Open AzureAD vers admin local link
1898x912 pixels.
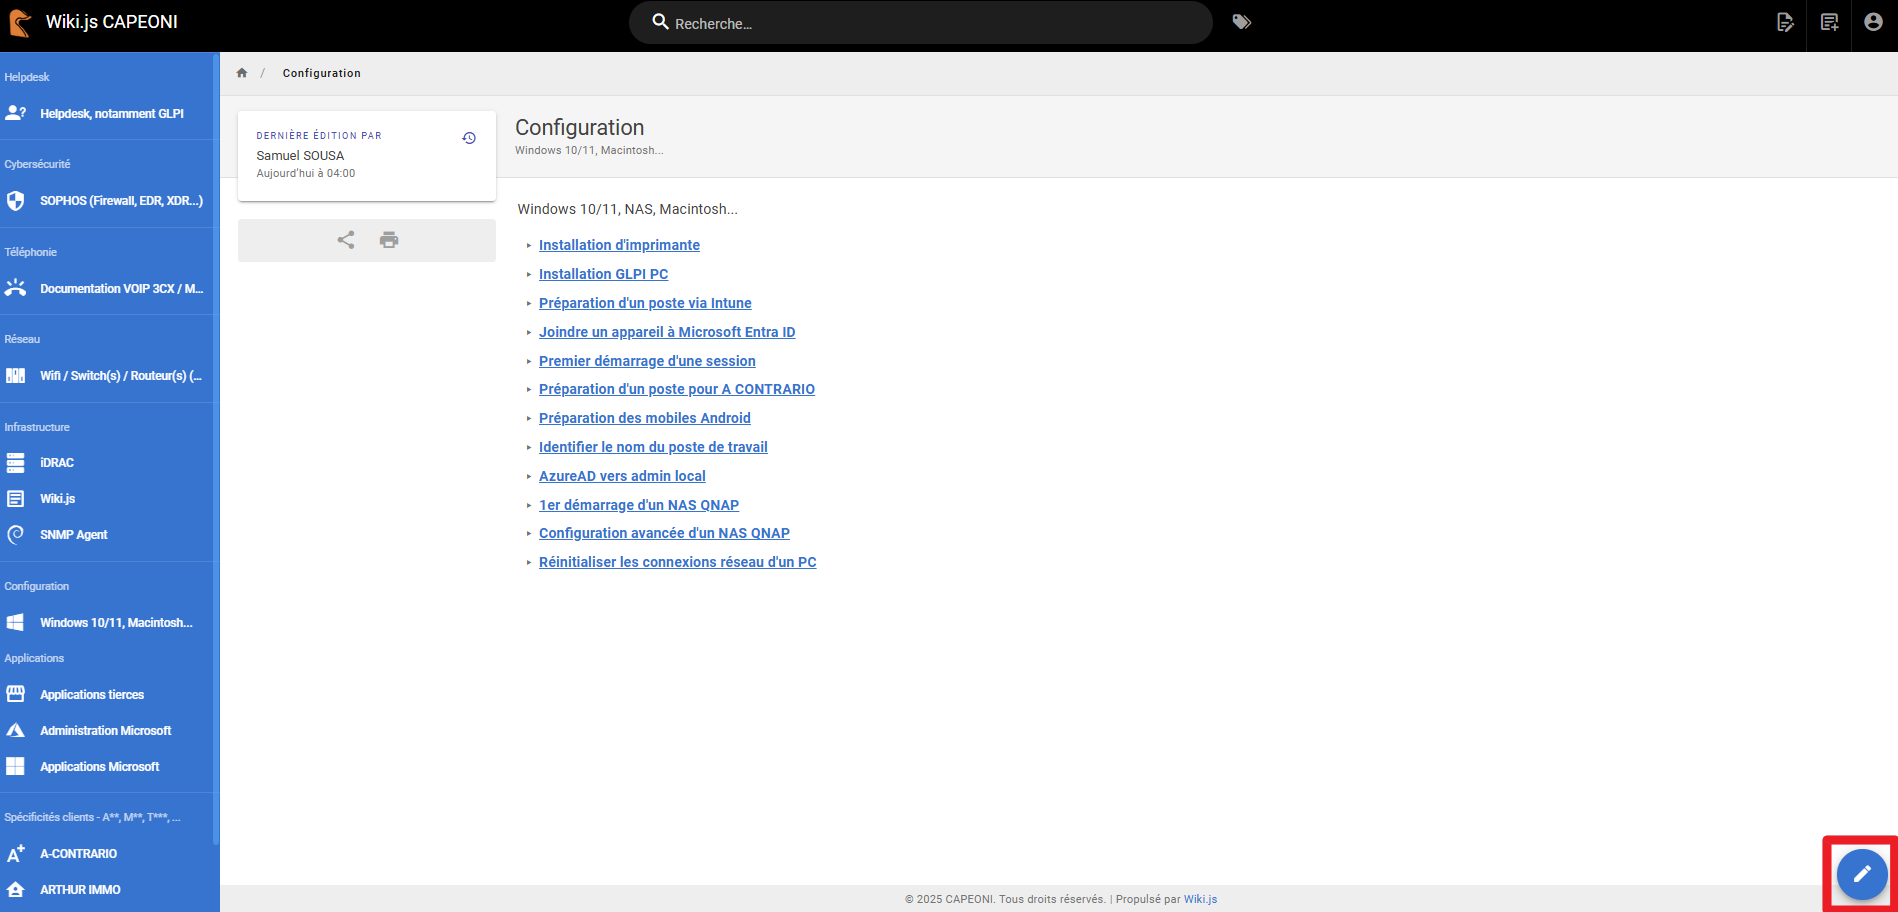click(622, 476)
